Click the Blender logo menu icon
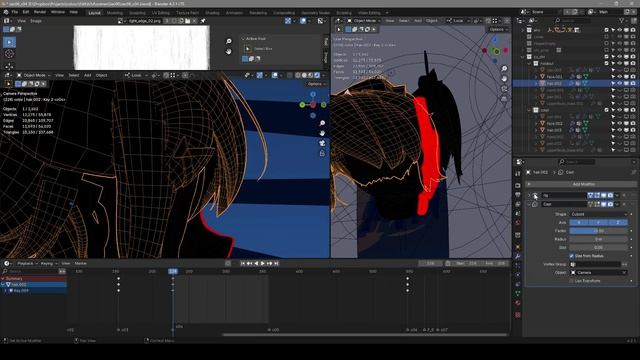640x360 pixels. (6, 12)
